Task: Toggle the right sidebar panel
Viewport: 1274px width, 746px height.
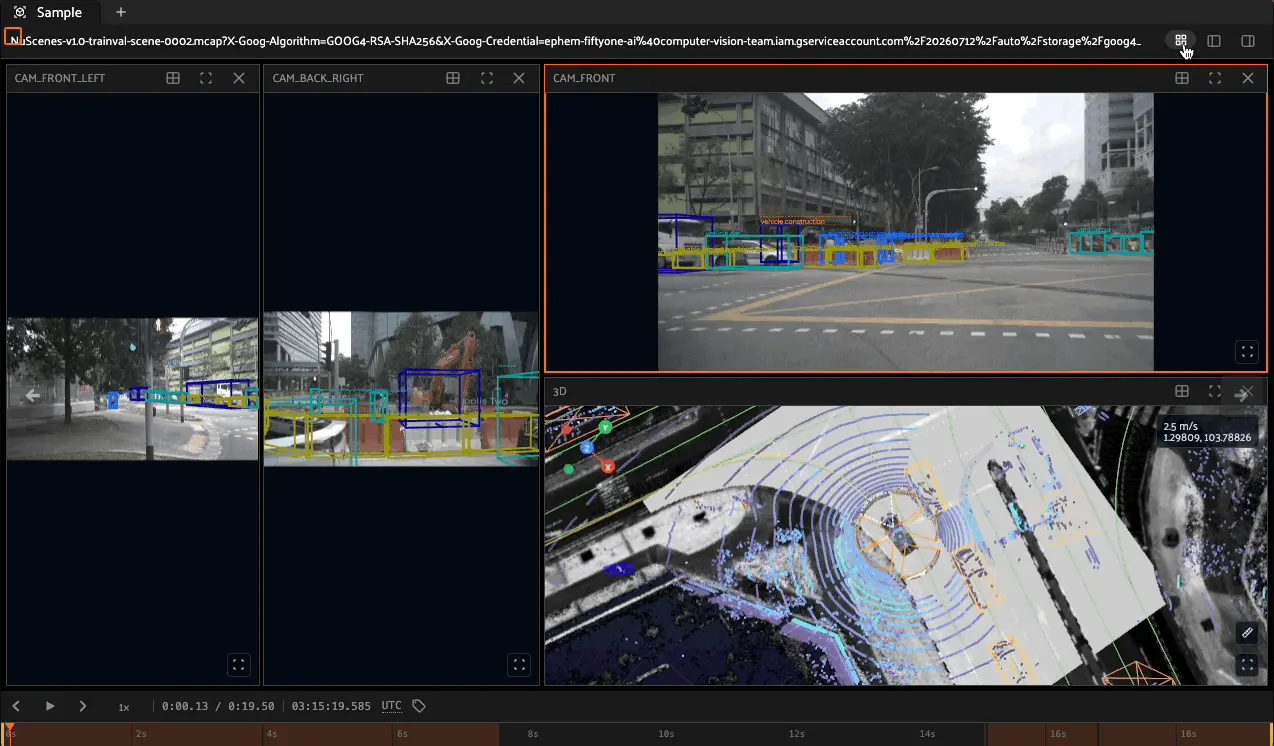Action: coord(1248,41)
